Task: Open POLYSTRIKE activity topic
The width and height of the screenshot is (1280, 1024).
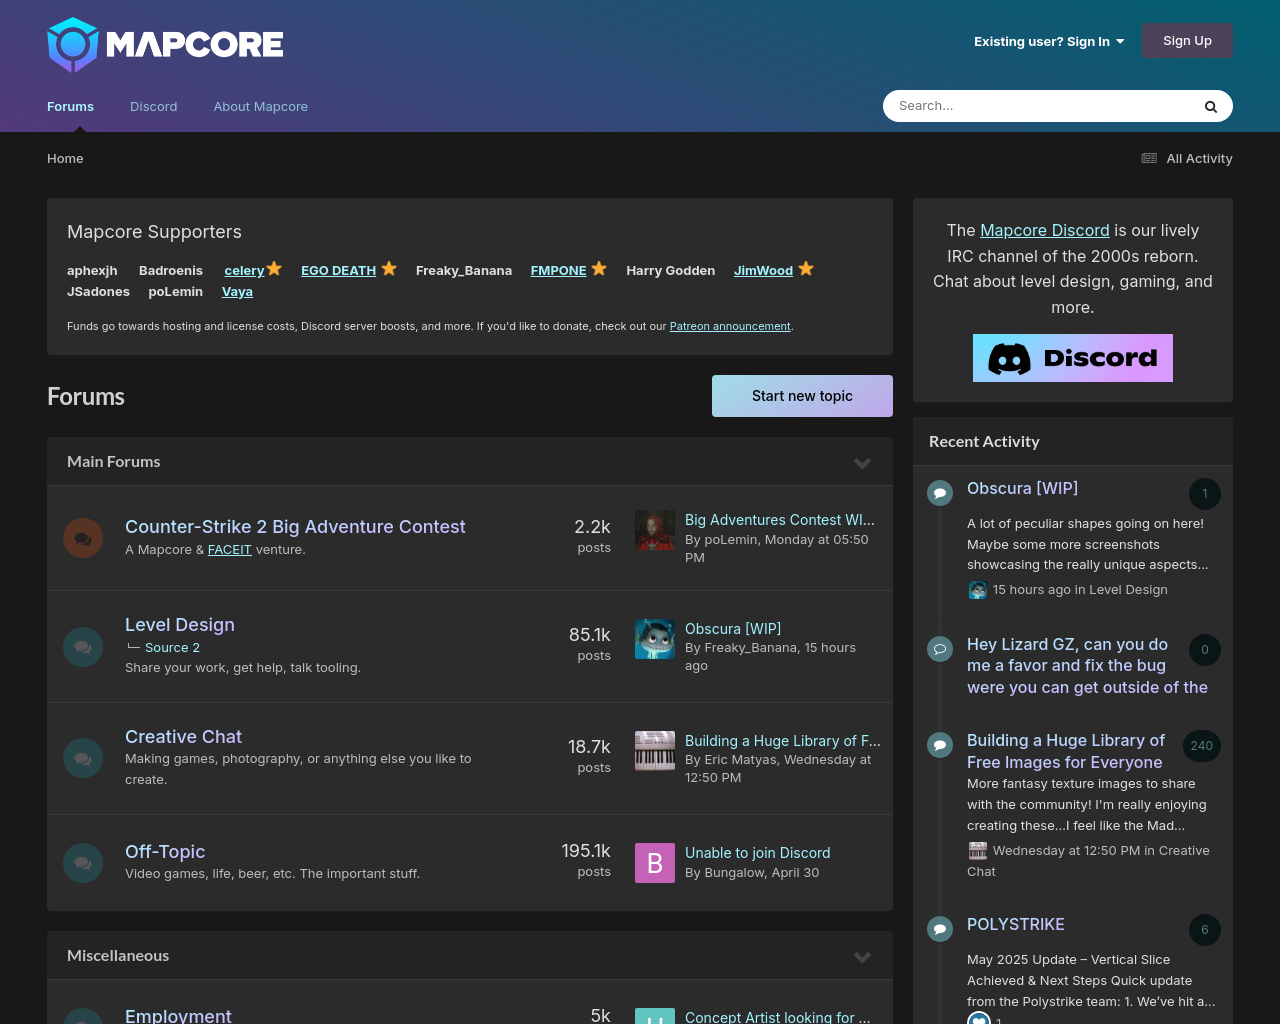Action: 1016,925
